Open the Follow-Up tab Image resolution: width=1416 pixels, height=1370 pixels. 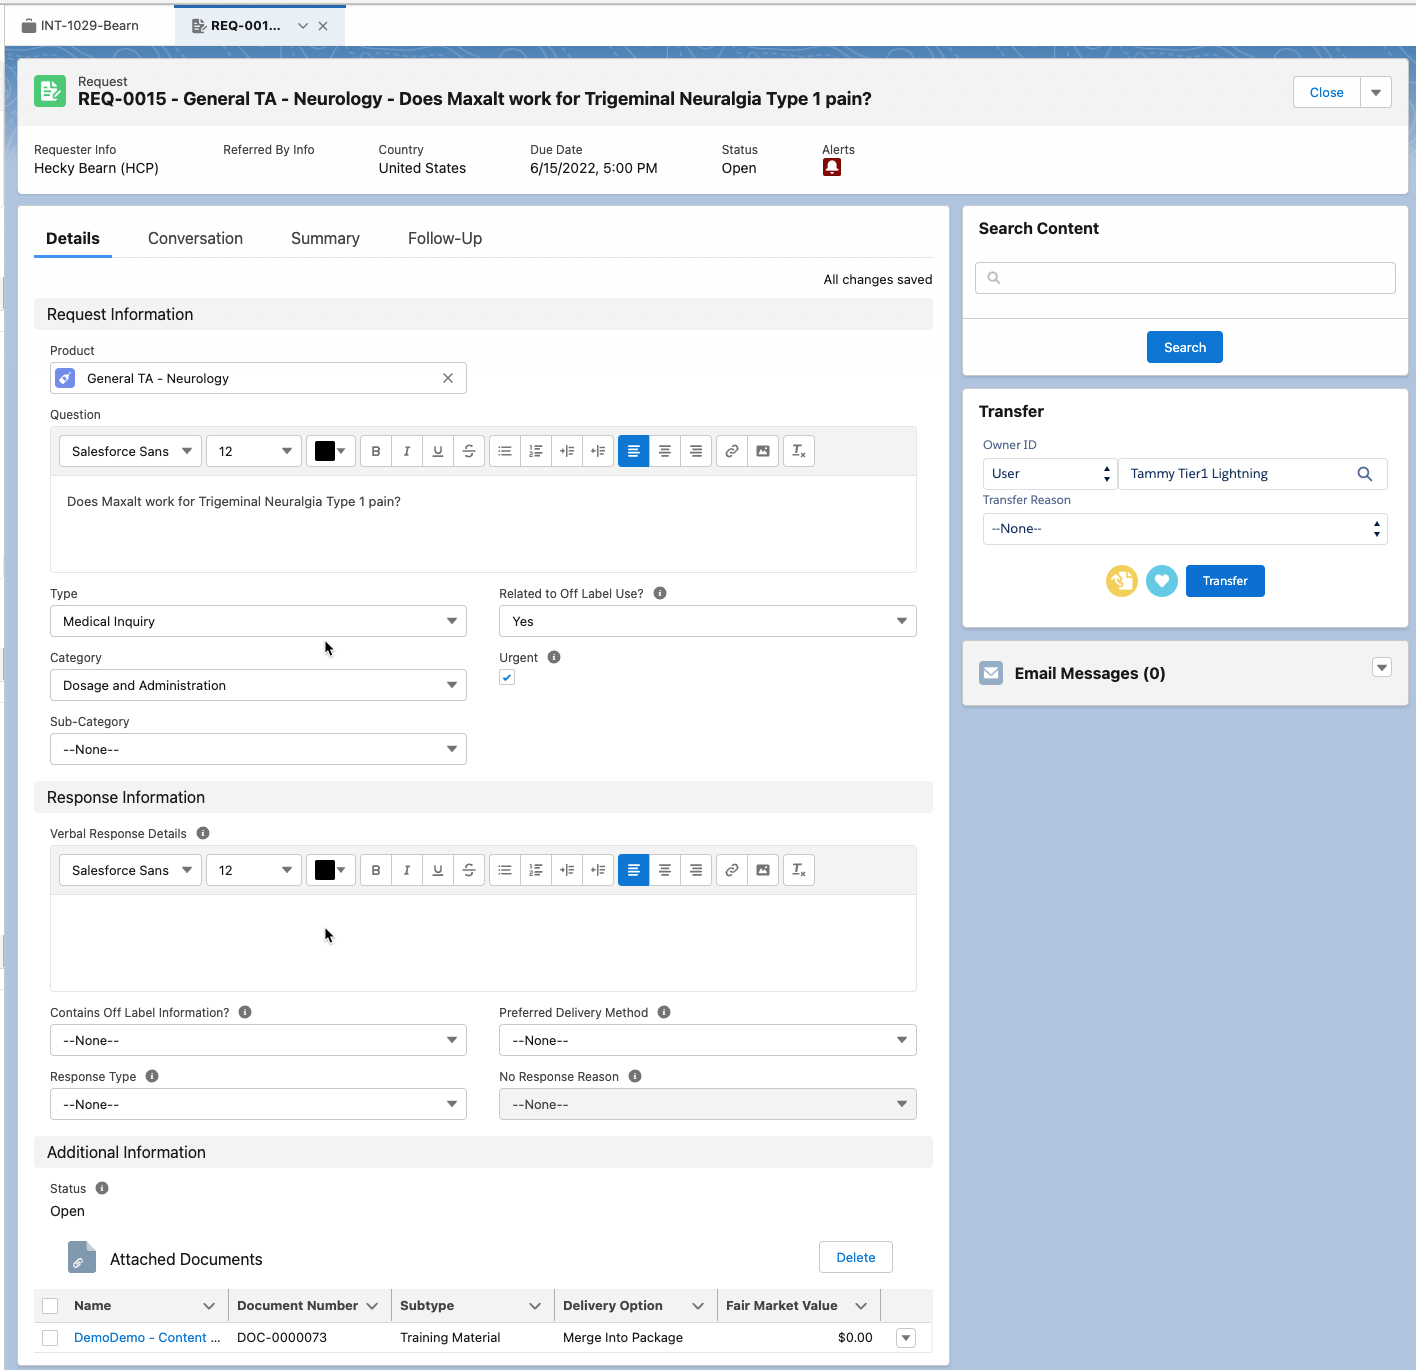pos(444,239)
